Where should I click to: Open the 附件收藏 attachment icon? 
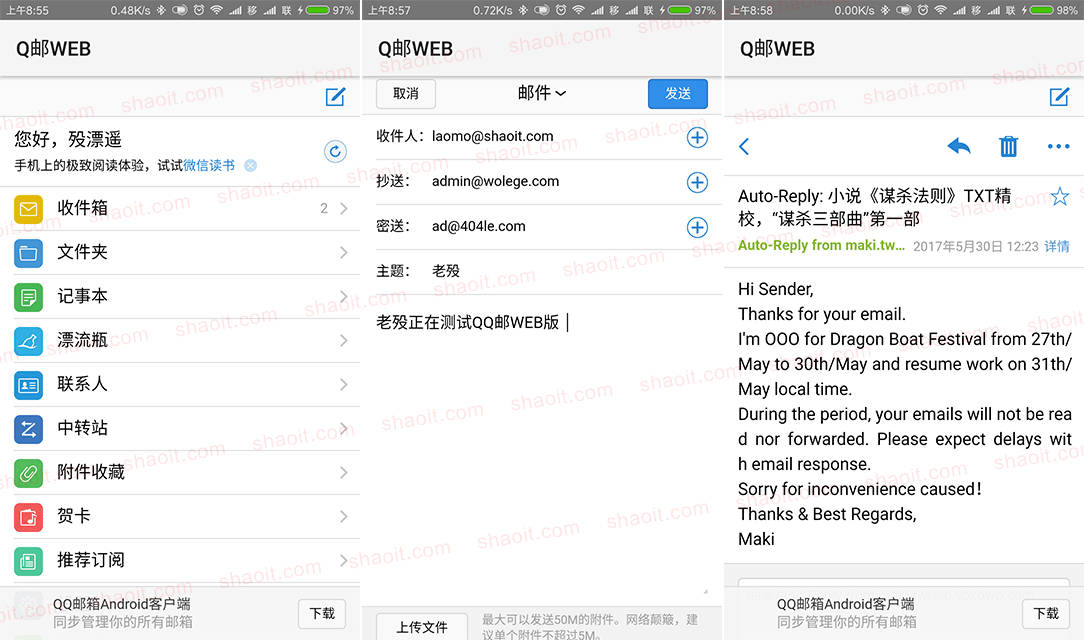pos(28,473)
